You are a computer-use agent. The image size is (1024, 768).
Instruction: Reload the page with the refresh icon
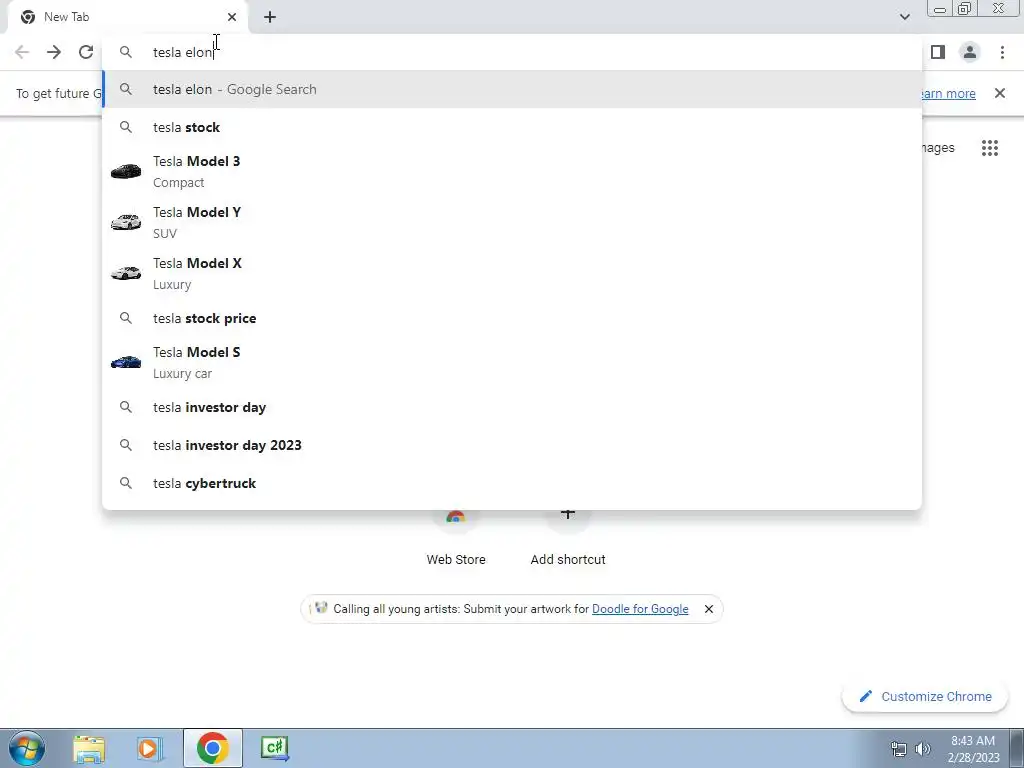tap(86, 52)
